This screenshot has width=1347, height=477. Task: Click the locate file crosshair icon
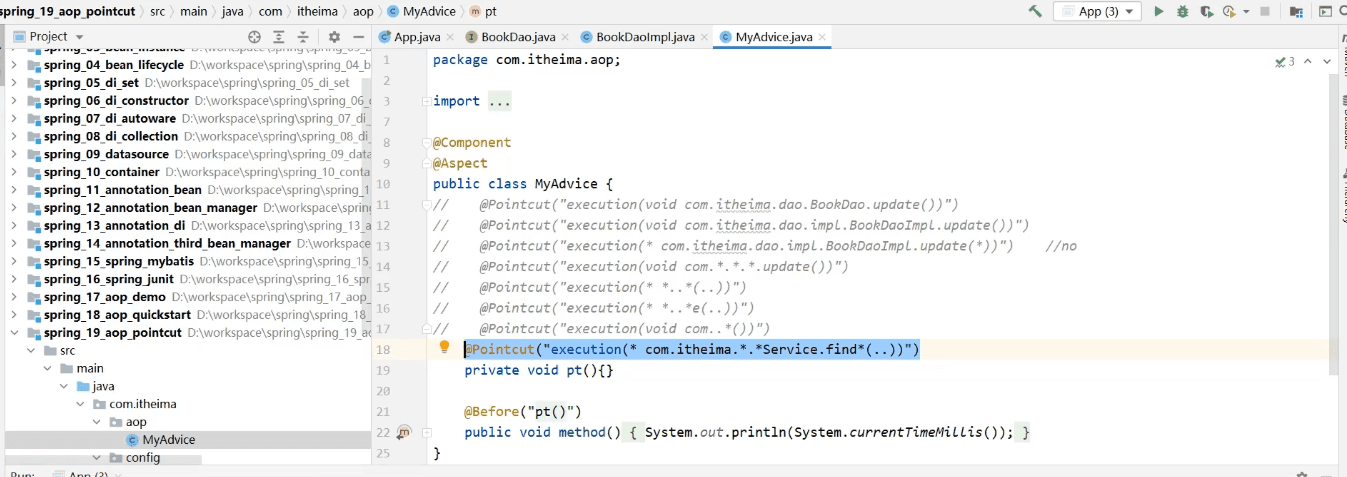(x=254, y=37)
